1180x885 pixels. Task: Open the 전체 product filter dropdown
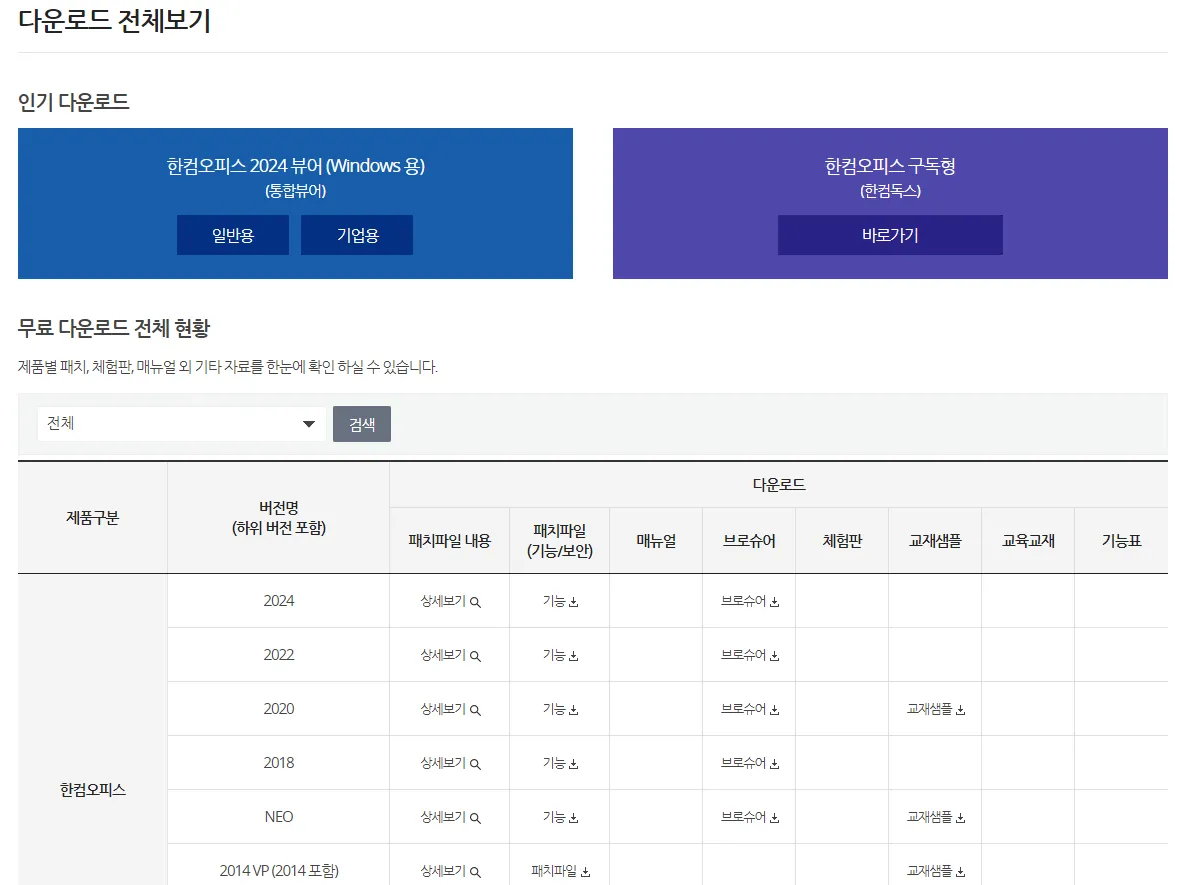pyautogui.click(x=180, y=424)
